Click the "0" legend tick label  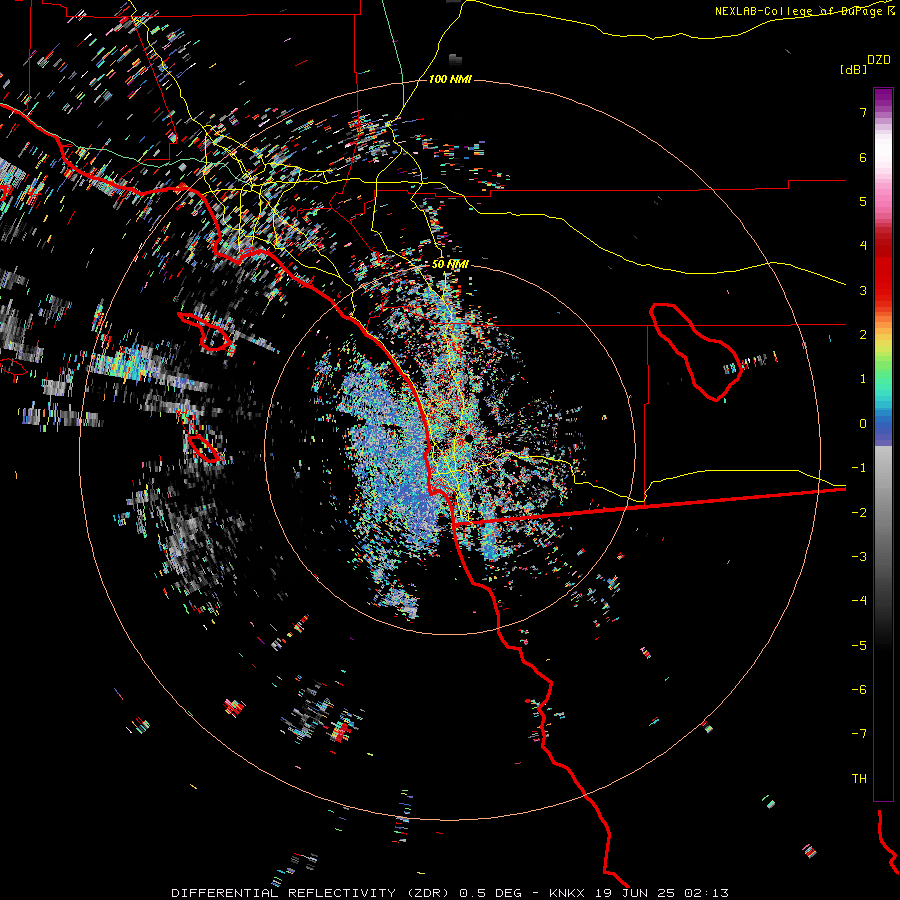[863, 424]
